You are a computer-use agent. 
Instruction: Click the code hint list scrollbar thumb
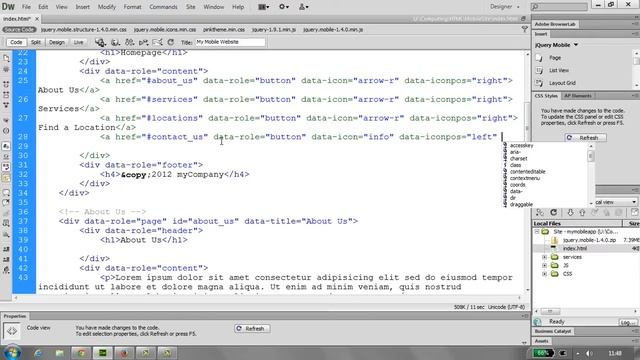591,156
